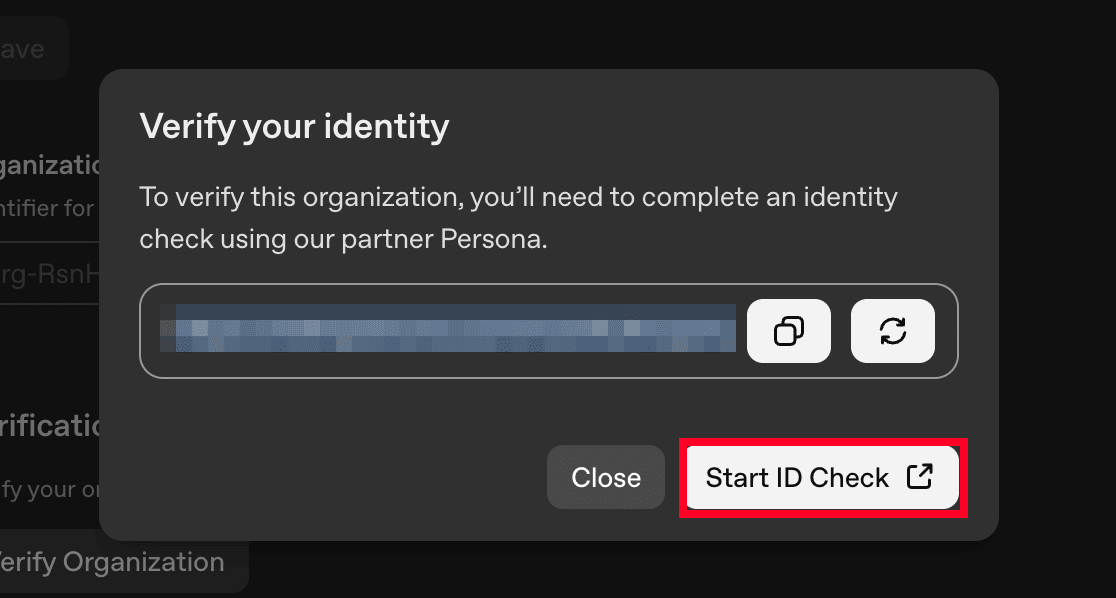This screenshot has height=598, width=1116.
Task: Copy the verification link to clipboard
Action: [x=789, y=331]
